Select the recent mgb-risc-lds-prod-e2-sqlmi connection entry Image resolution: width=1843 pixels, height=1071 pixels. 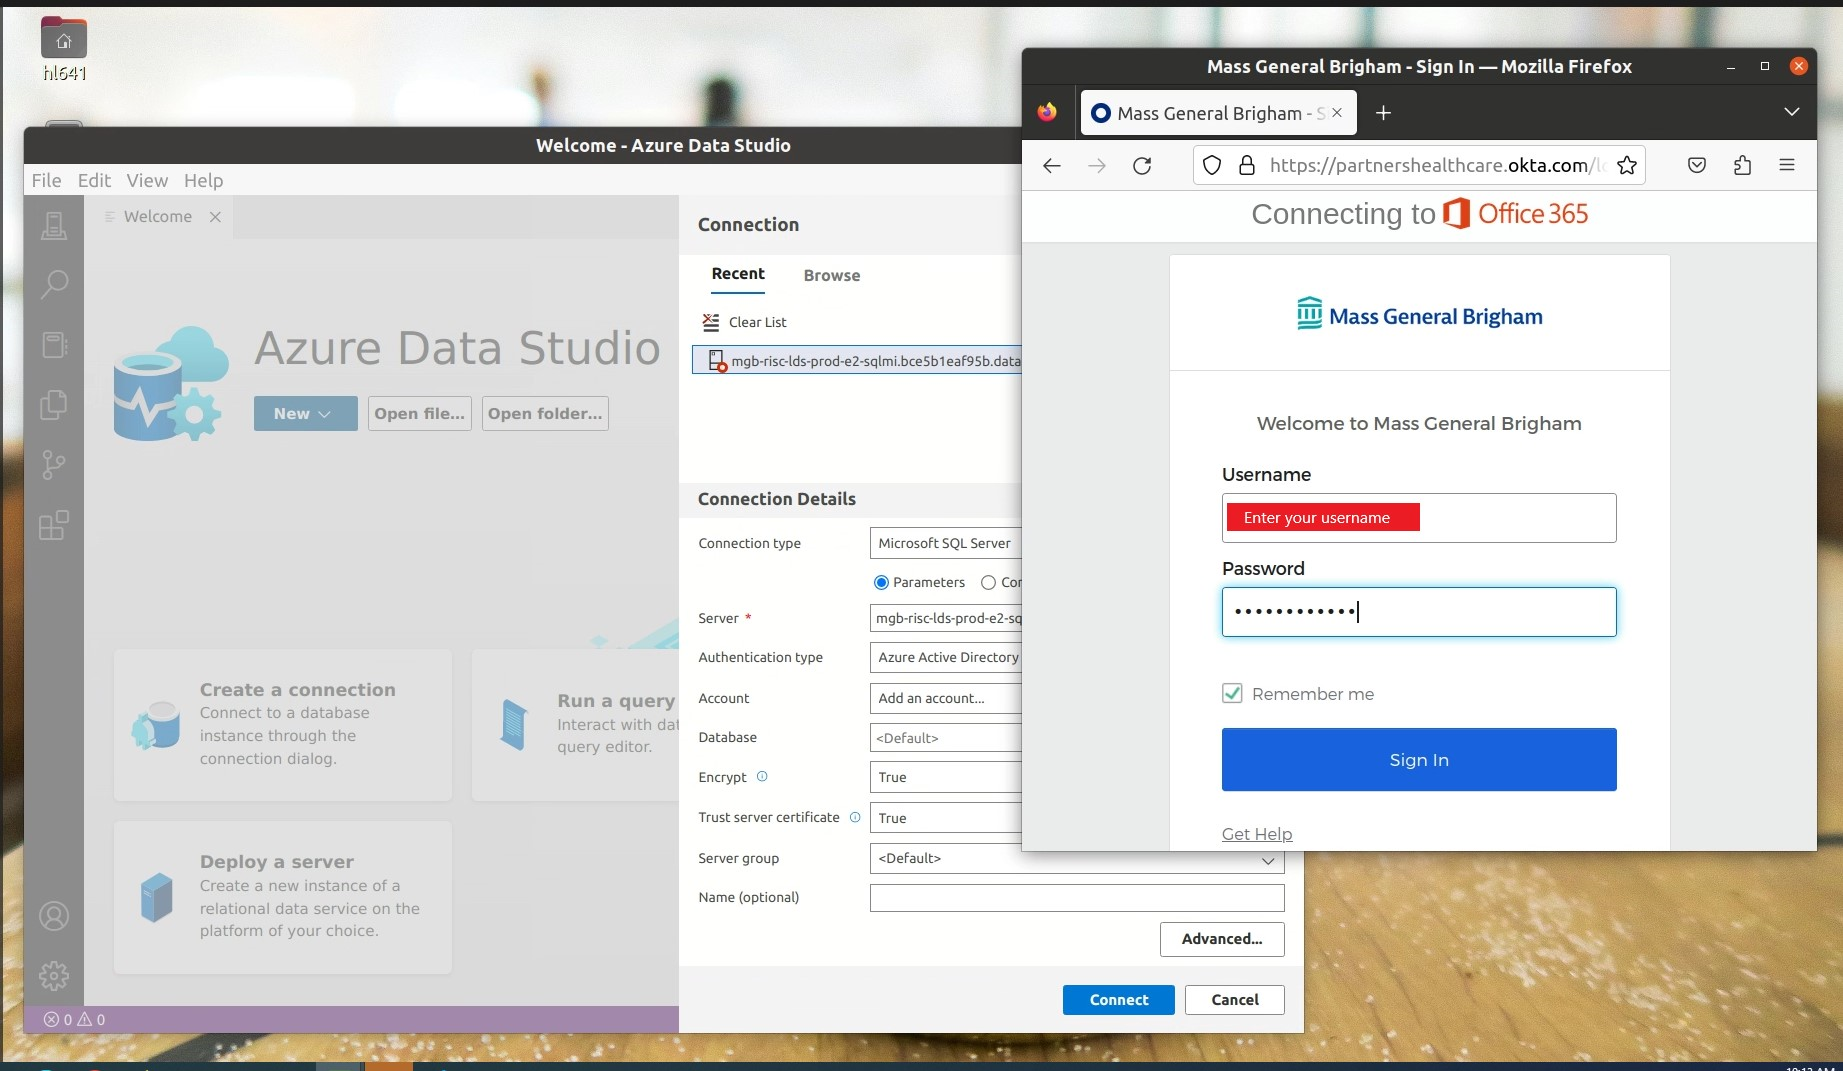click(857, 361)
